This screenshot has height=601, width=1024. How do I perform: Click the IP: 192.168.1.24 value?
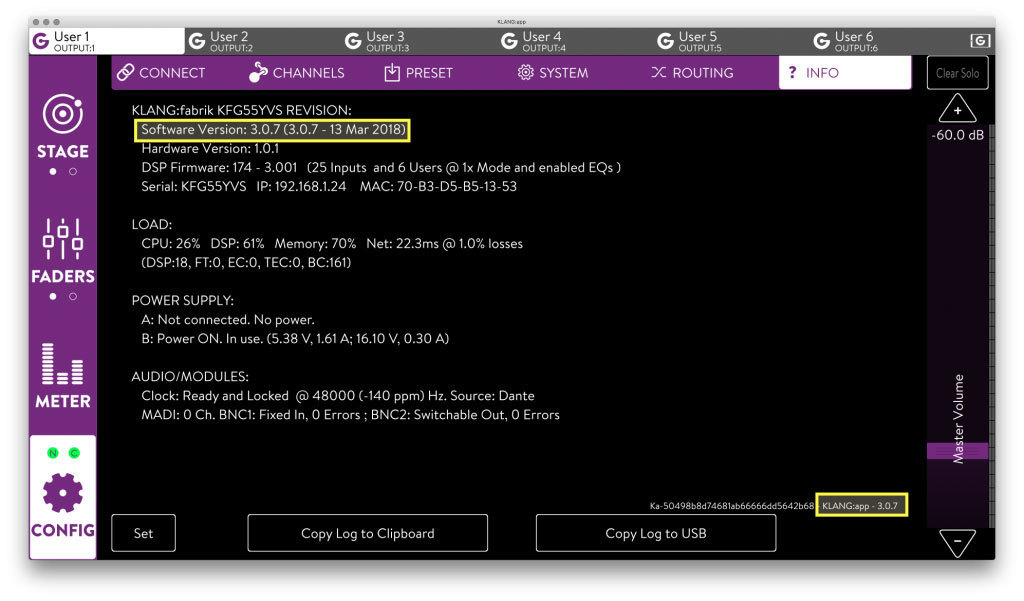coord(301,186)
